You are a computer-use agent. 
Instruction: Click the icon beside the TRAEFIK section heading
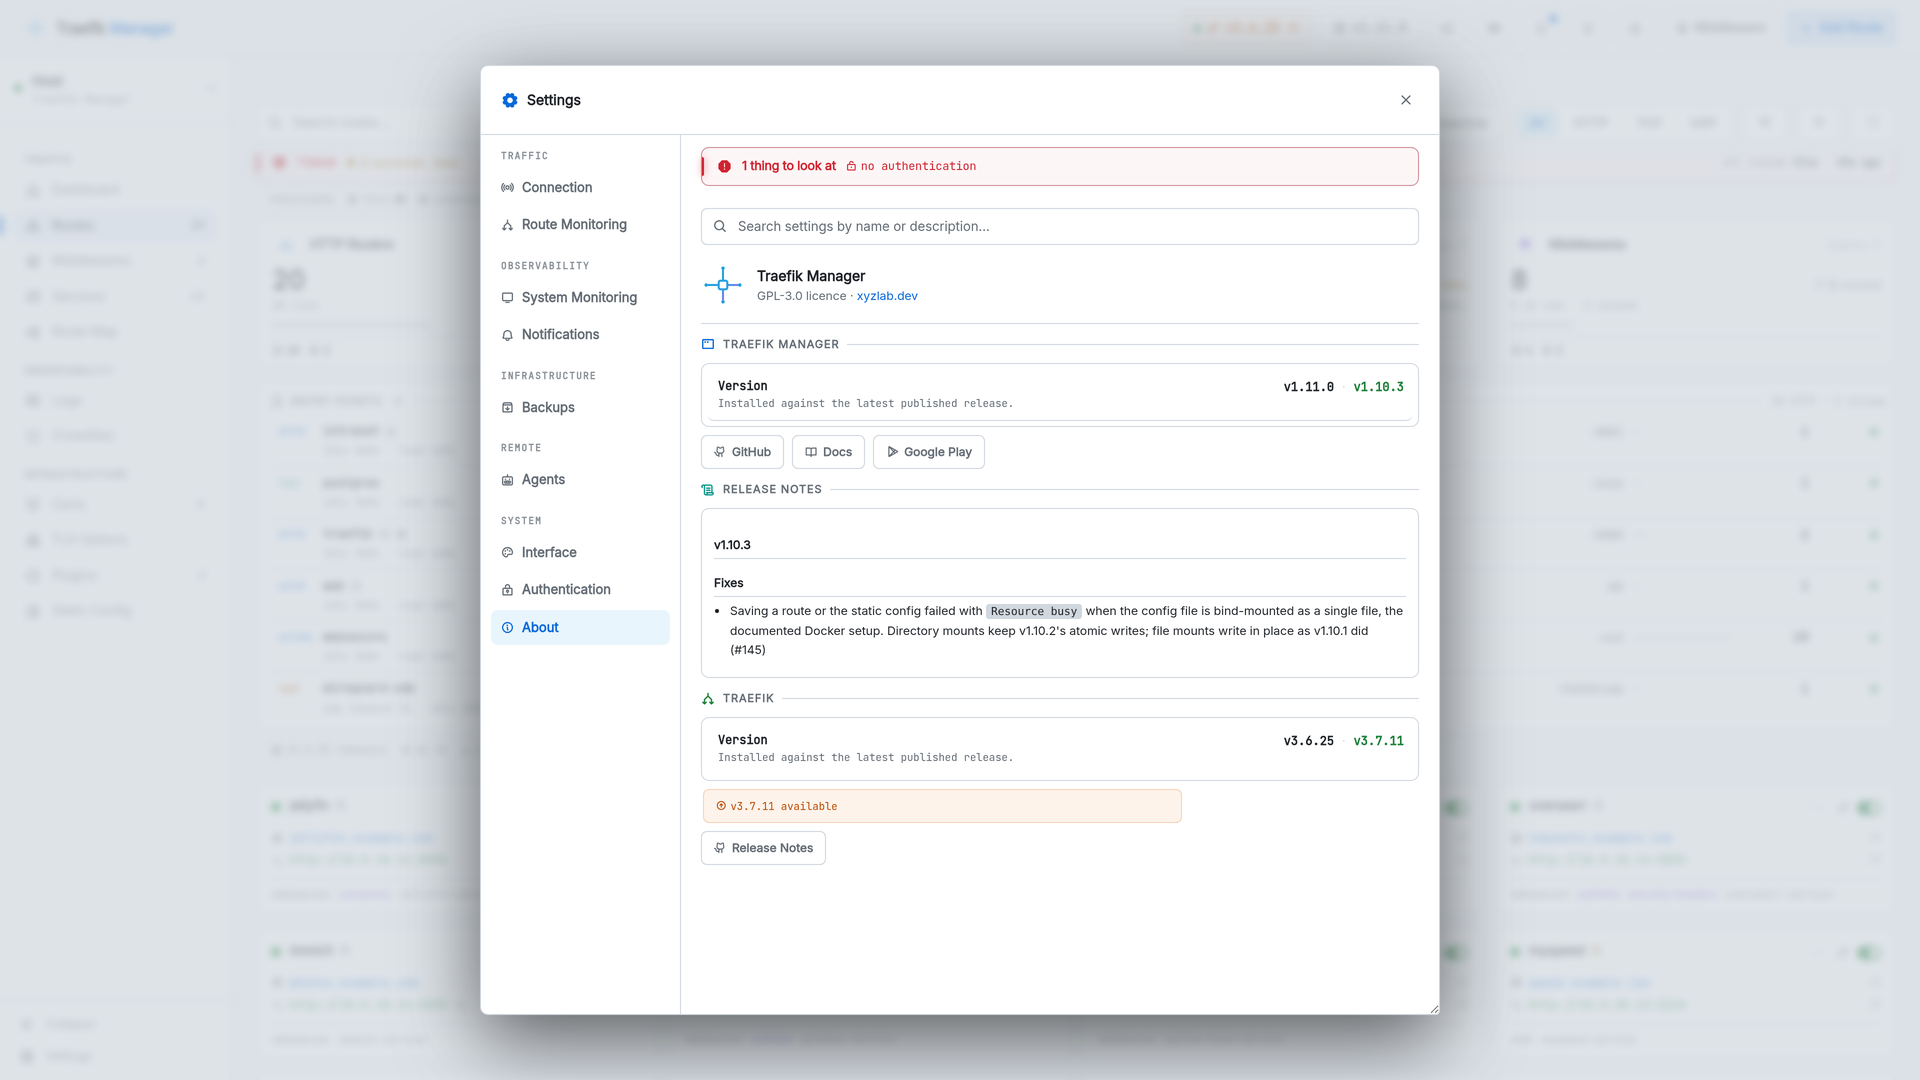click(x=708, y=698)
